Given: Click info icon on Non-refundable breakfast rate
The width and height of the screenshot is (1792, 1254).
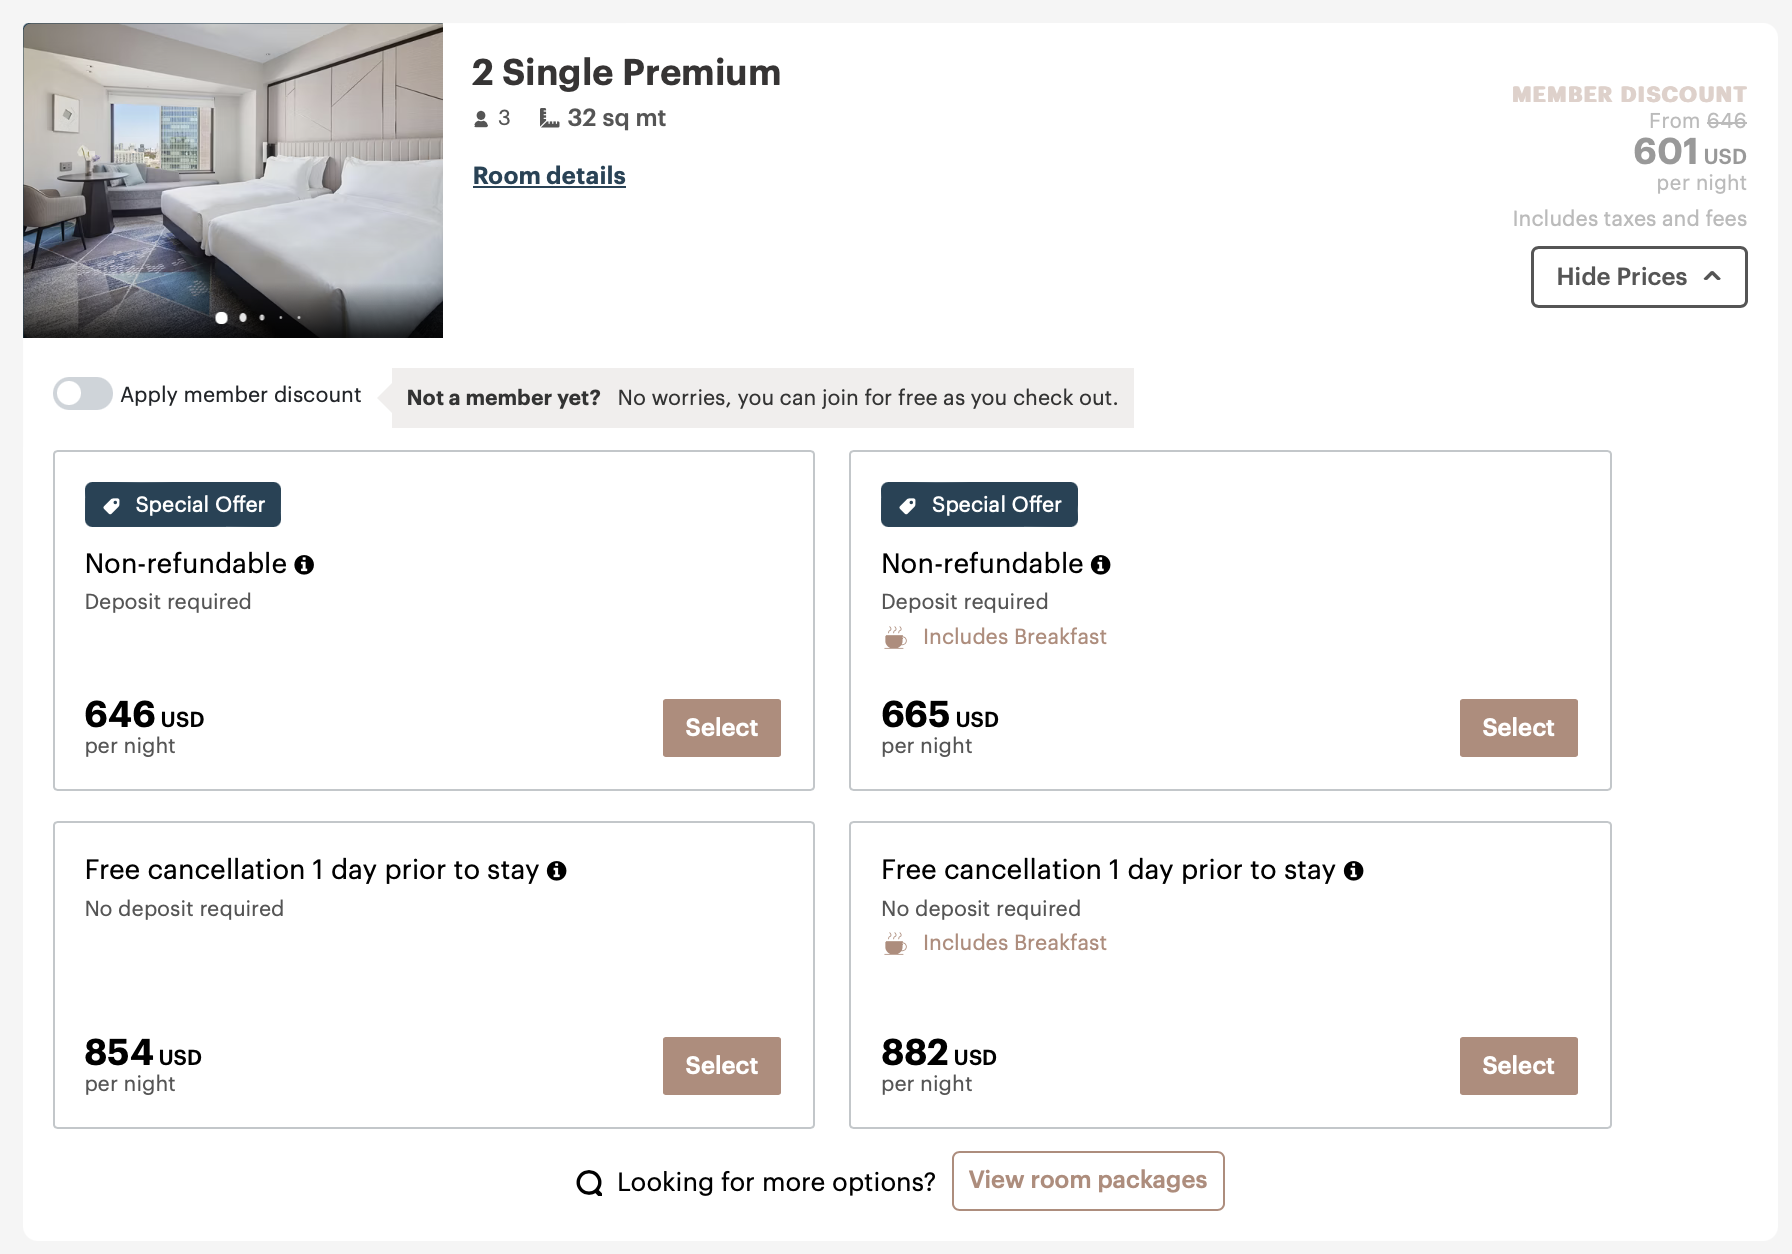Looking at the screenshot, I should (x=1100, y=565).
